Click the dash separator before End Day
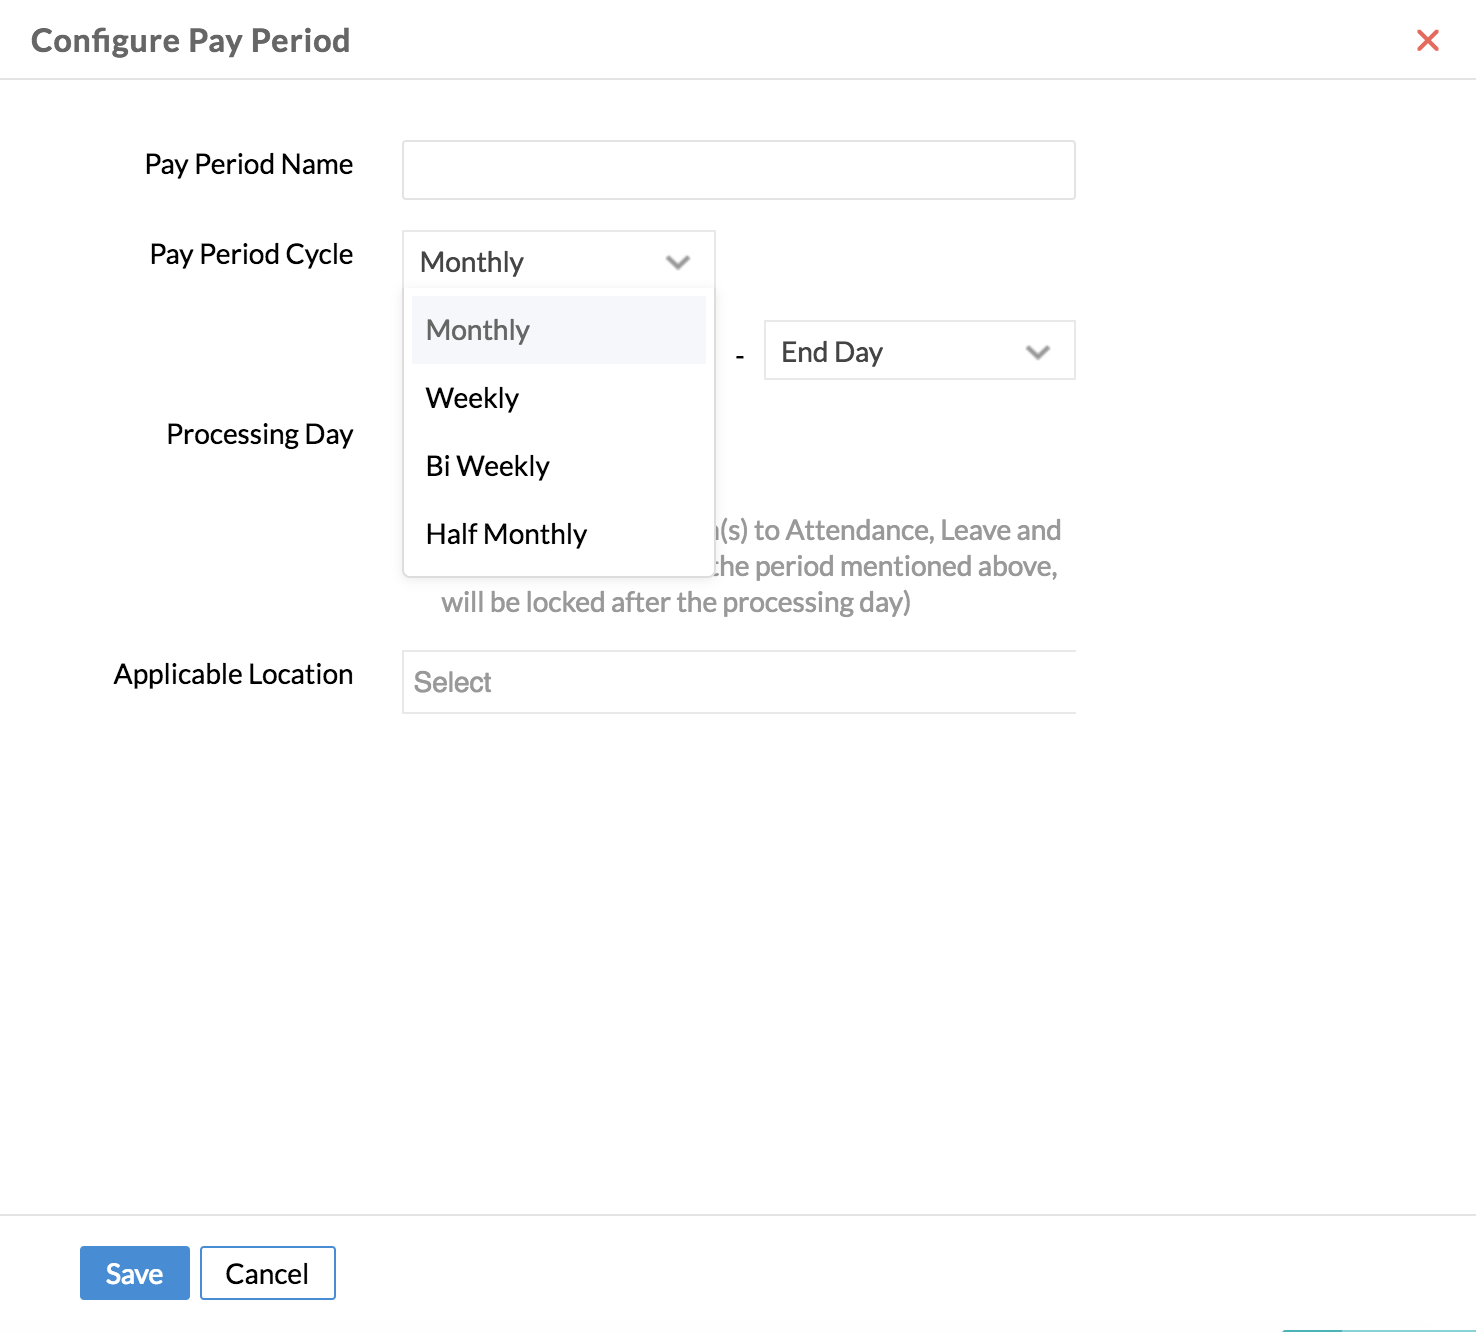 pos(740,356)
